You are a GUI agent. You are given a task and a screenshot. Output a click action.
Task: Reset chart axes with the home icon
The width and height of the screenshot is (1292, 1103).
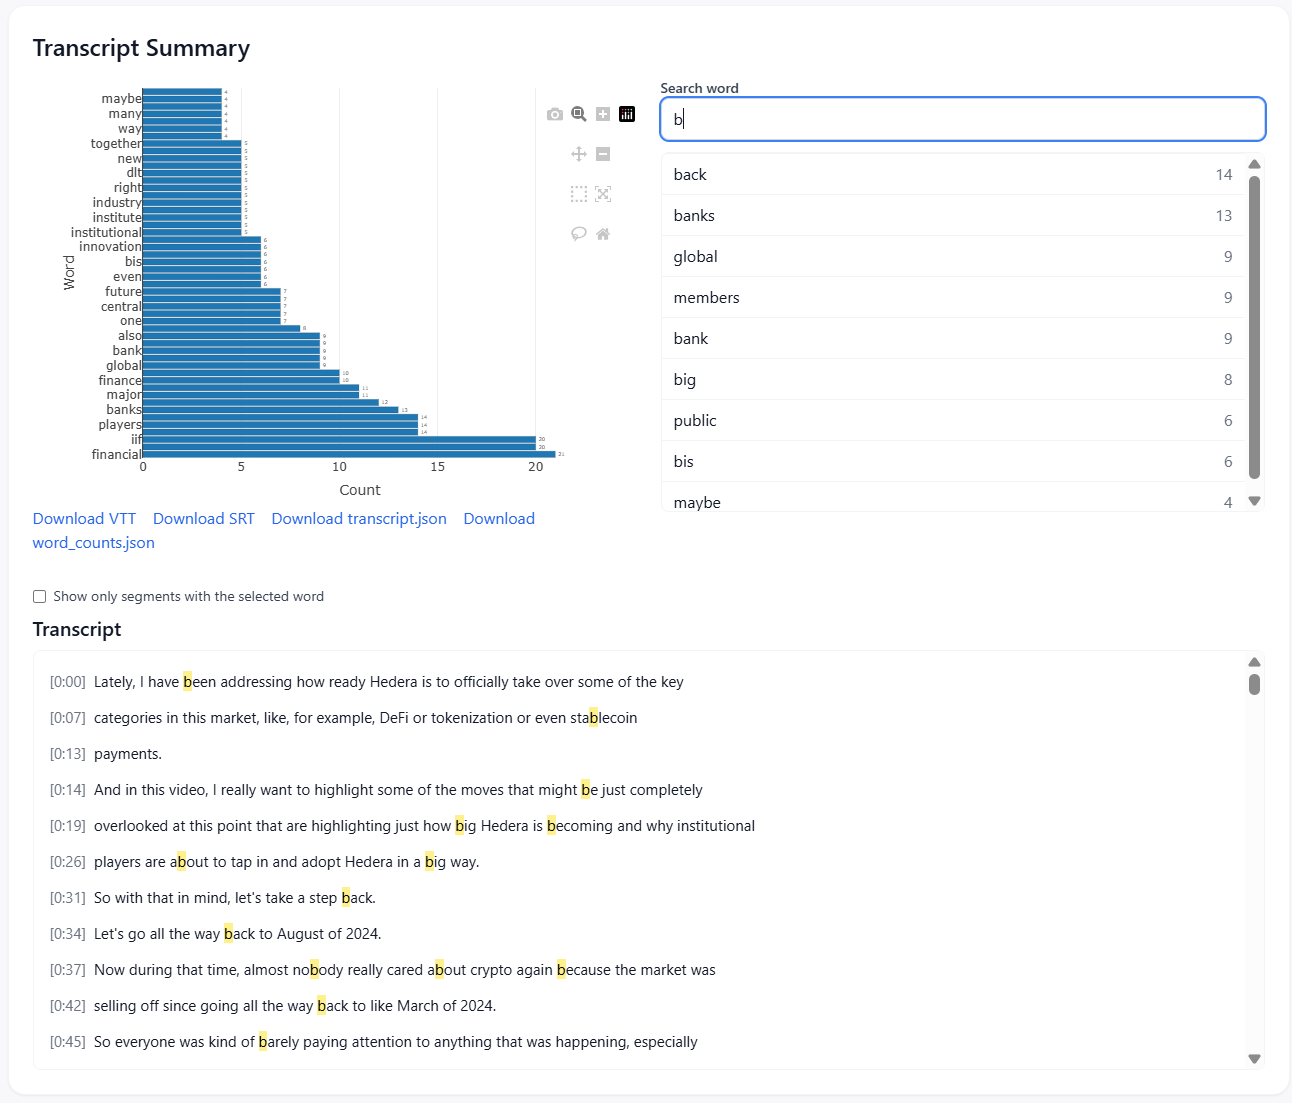pyautogui.click(x=603, y=233)
